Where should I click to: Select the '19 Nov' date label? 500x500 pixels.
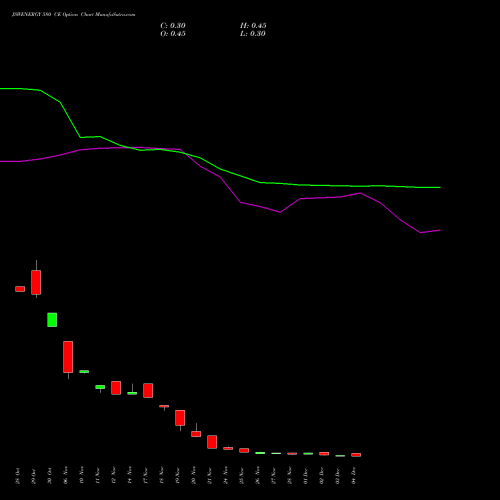coord(178,476)
